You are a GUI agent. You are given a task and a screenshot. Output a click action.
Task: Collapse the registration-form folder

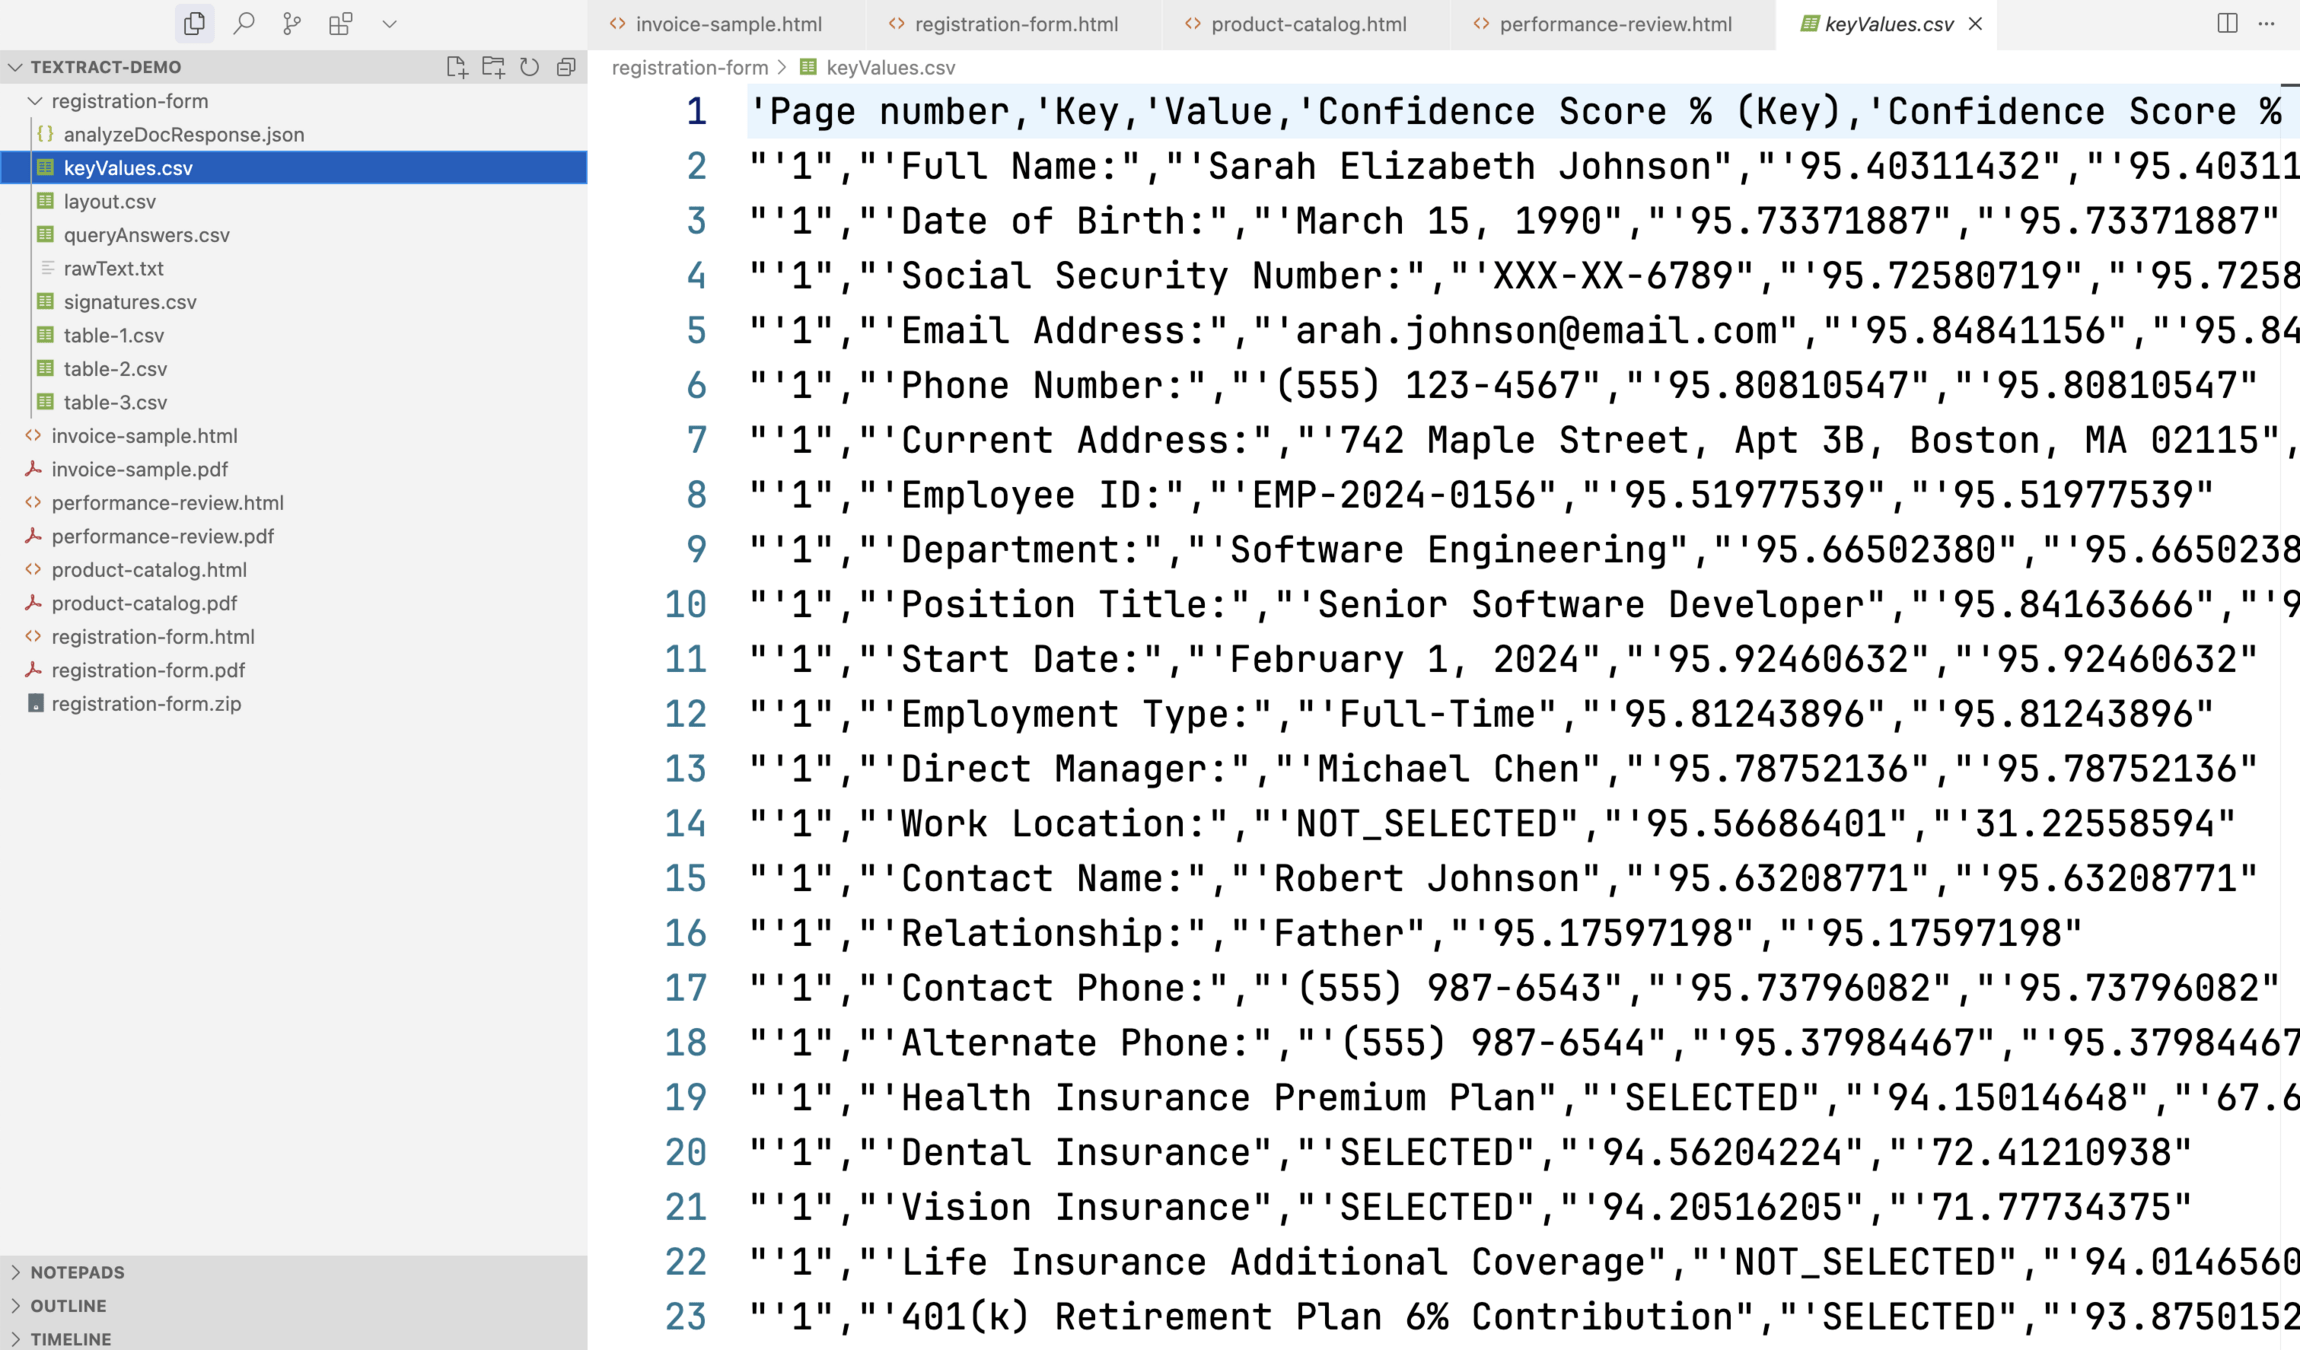pos(35,101)
